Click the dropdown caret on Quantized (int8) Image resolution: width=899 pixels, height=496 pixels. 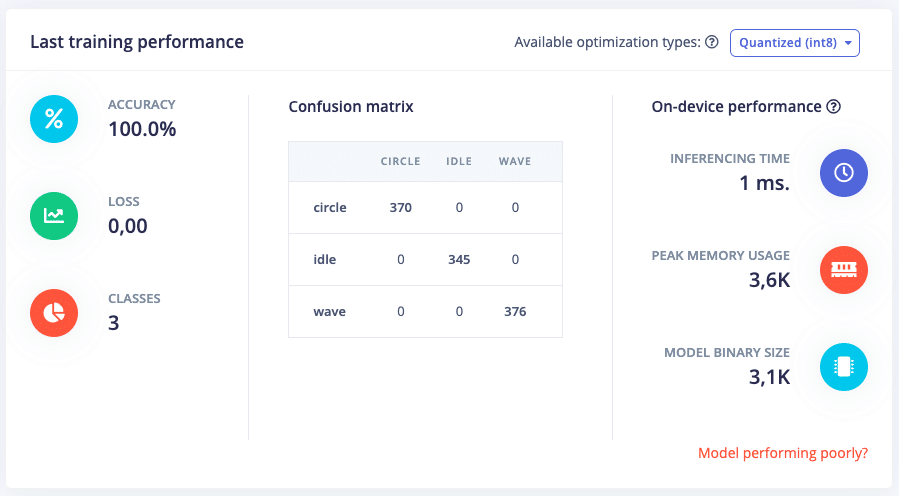(x=848, y=43)
